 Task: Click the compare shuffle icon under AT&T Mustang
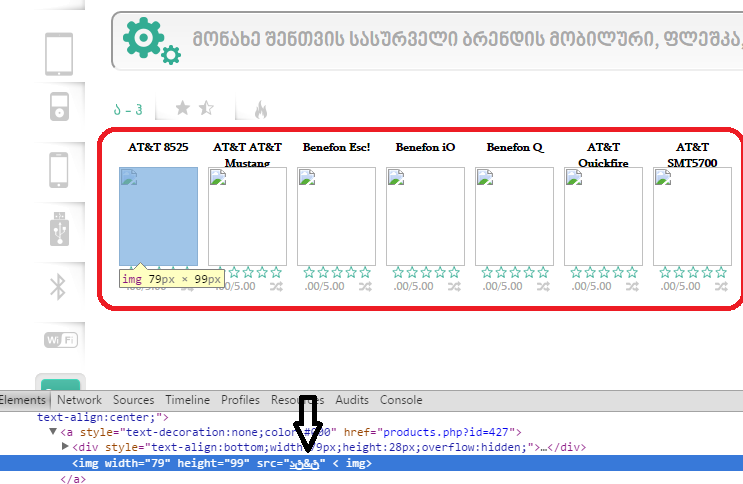coord(276,286)
